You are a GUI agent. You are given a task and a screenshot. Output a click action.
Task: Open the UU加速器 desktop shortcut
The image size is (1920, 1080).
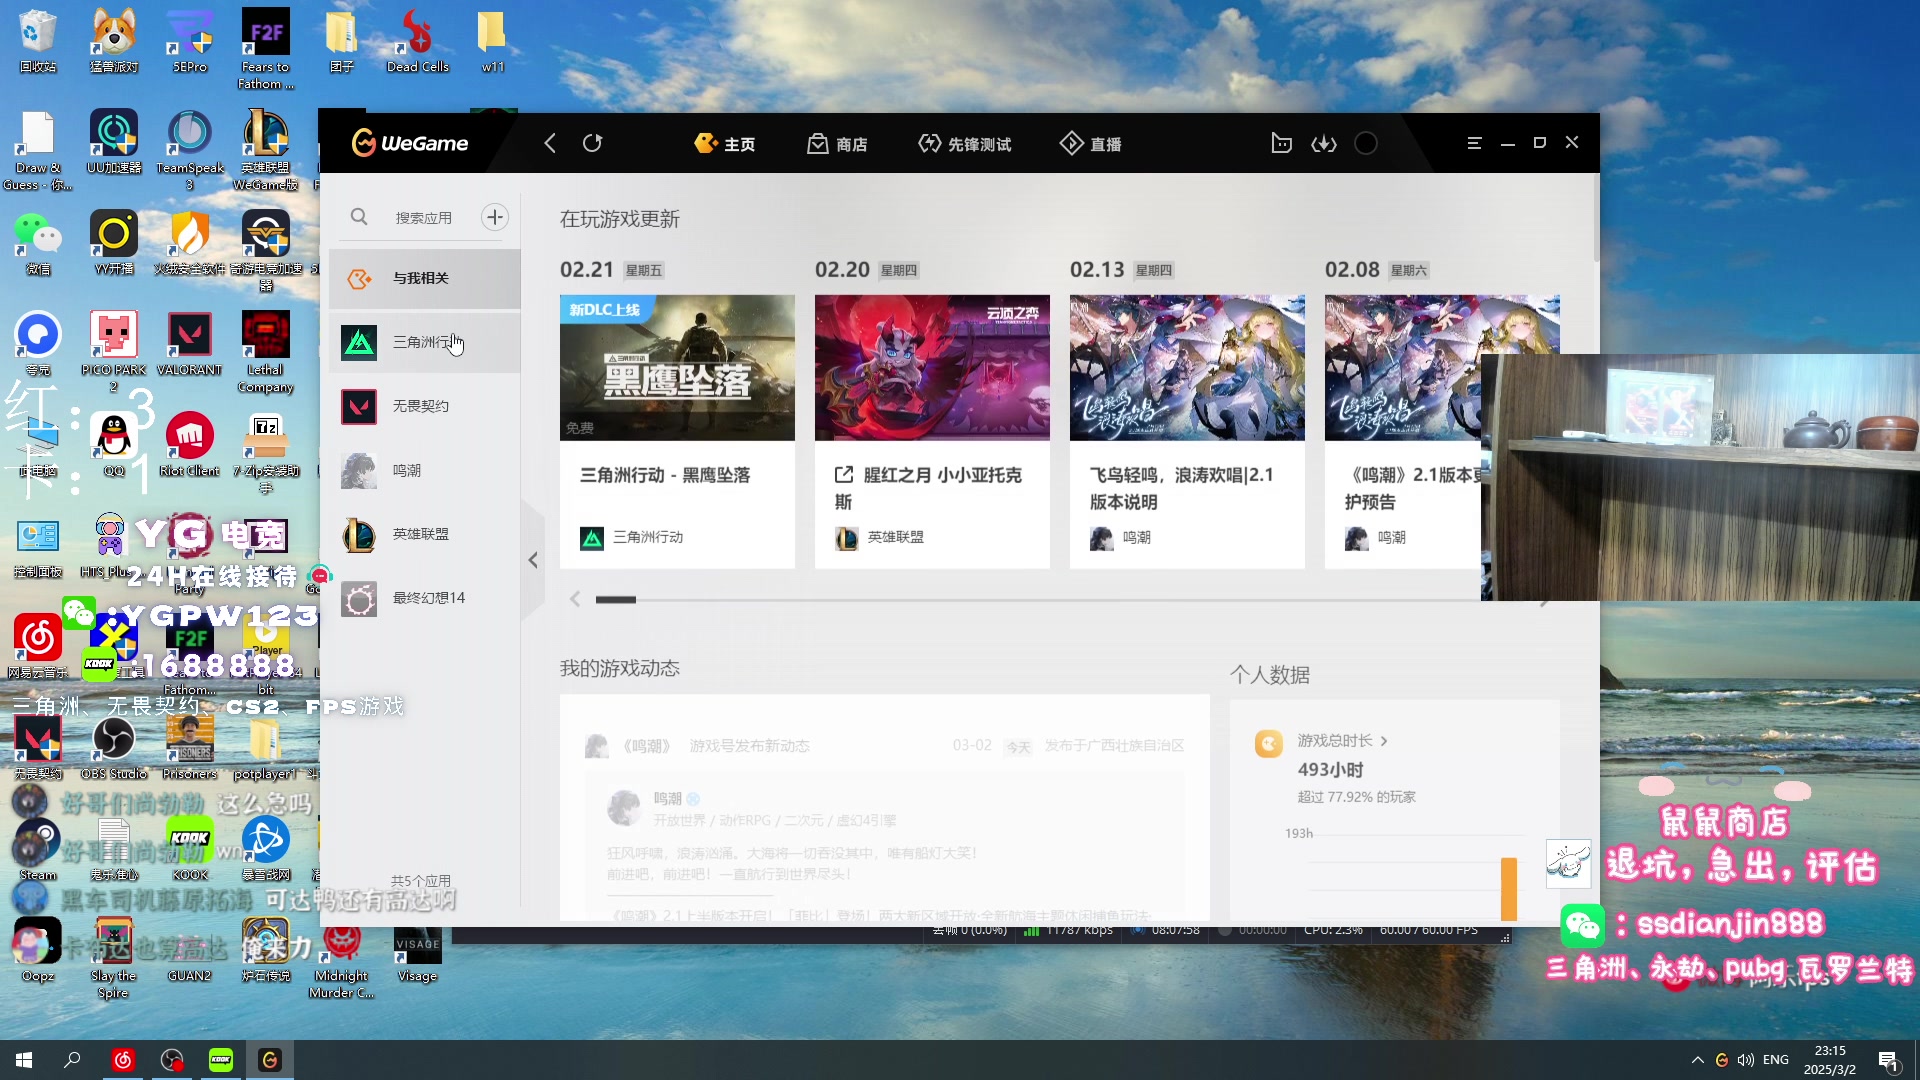point(114,142)
